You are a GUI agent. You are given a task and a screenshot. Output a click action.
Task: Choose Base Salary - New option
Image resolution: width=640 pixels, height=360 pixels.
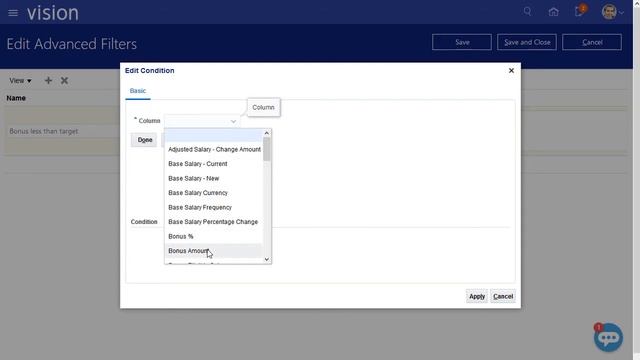214,178
